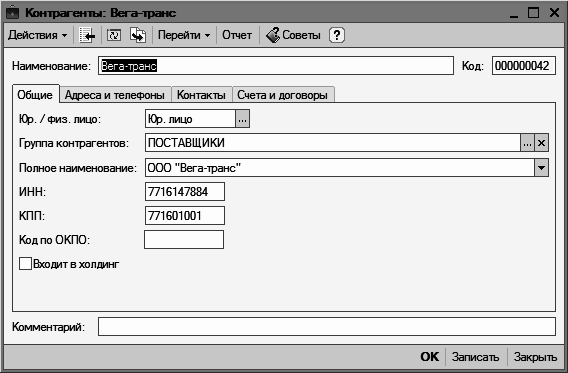568x373 pixels.
Task: Close the window with title bar X
Action: (554, 13)
